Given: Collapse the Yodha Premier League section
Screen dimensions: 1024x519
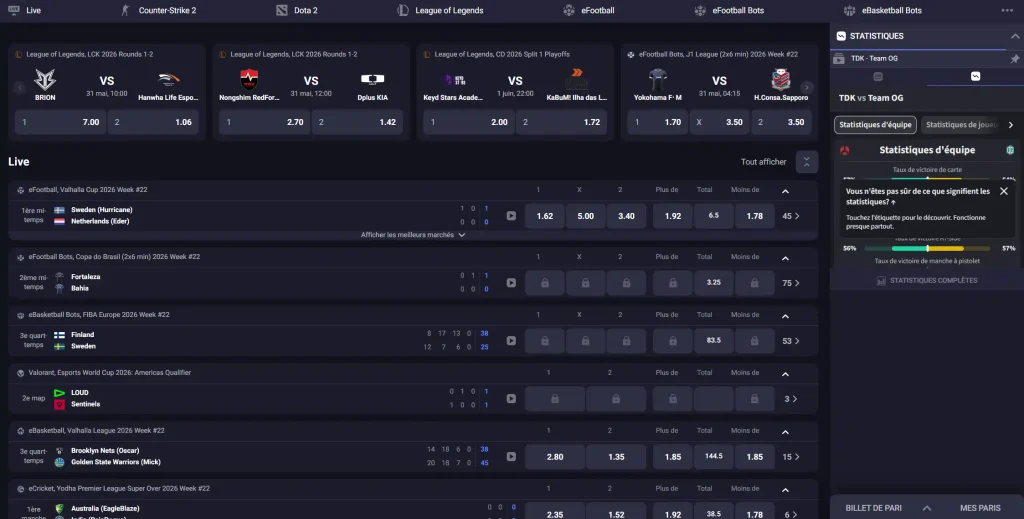Looking at the screenshot, I should click(x=786, y=490).
